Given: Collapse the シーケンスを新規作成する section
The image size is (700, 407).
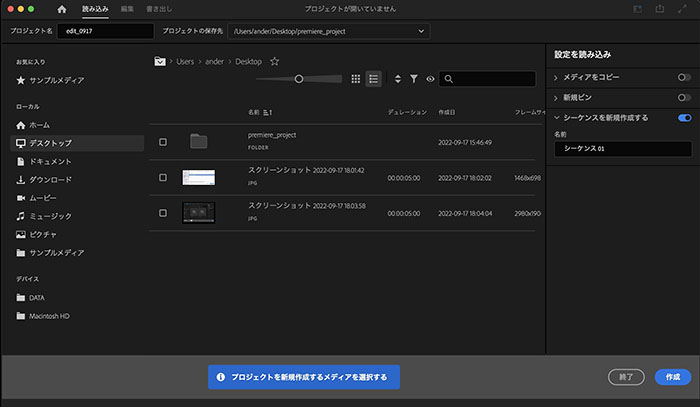Looking at the screenshot, I should pyautogui.click(x=556, y=118).
